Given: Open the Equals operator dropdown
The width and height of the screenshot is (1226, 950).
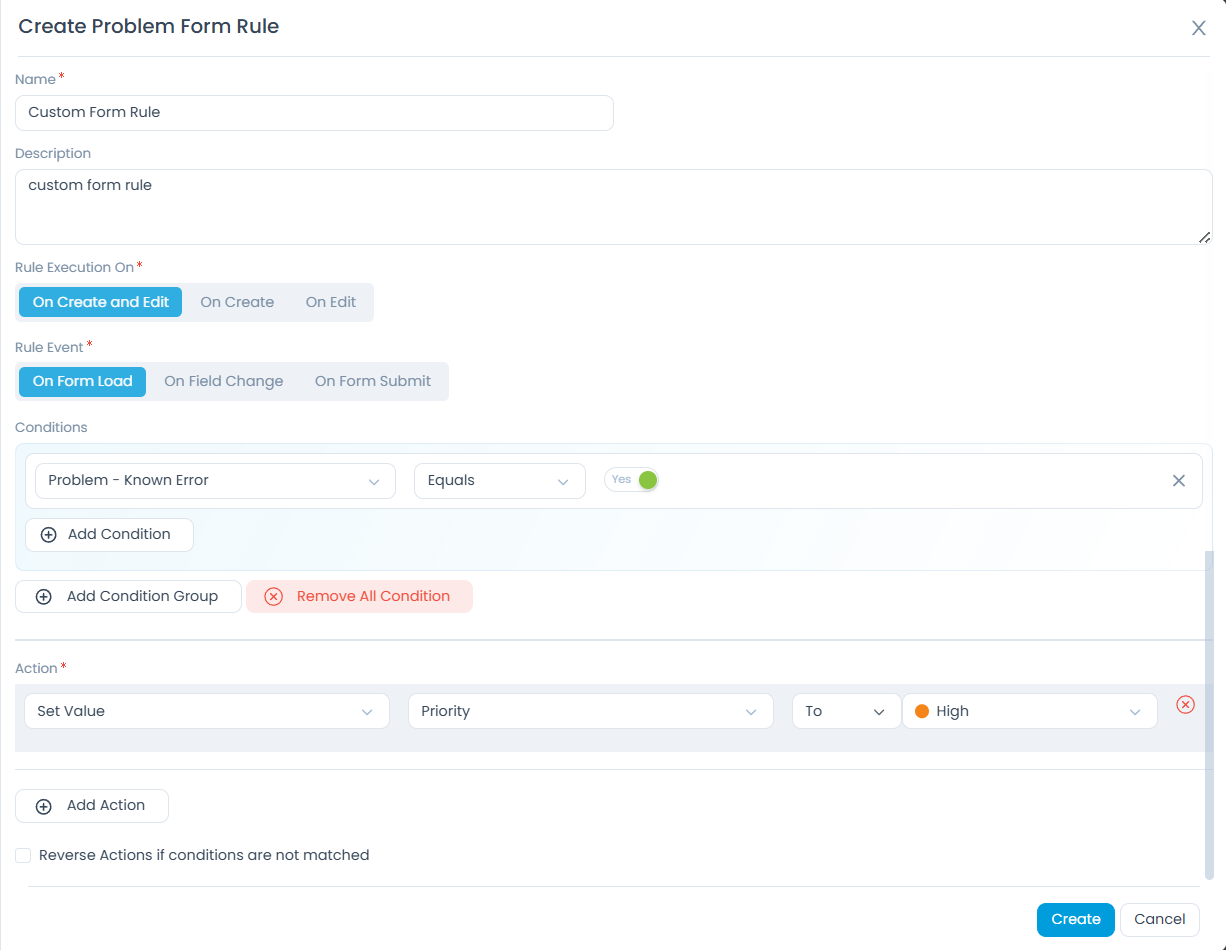Looking at the screenshot, I should (499, 480).
